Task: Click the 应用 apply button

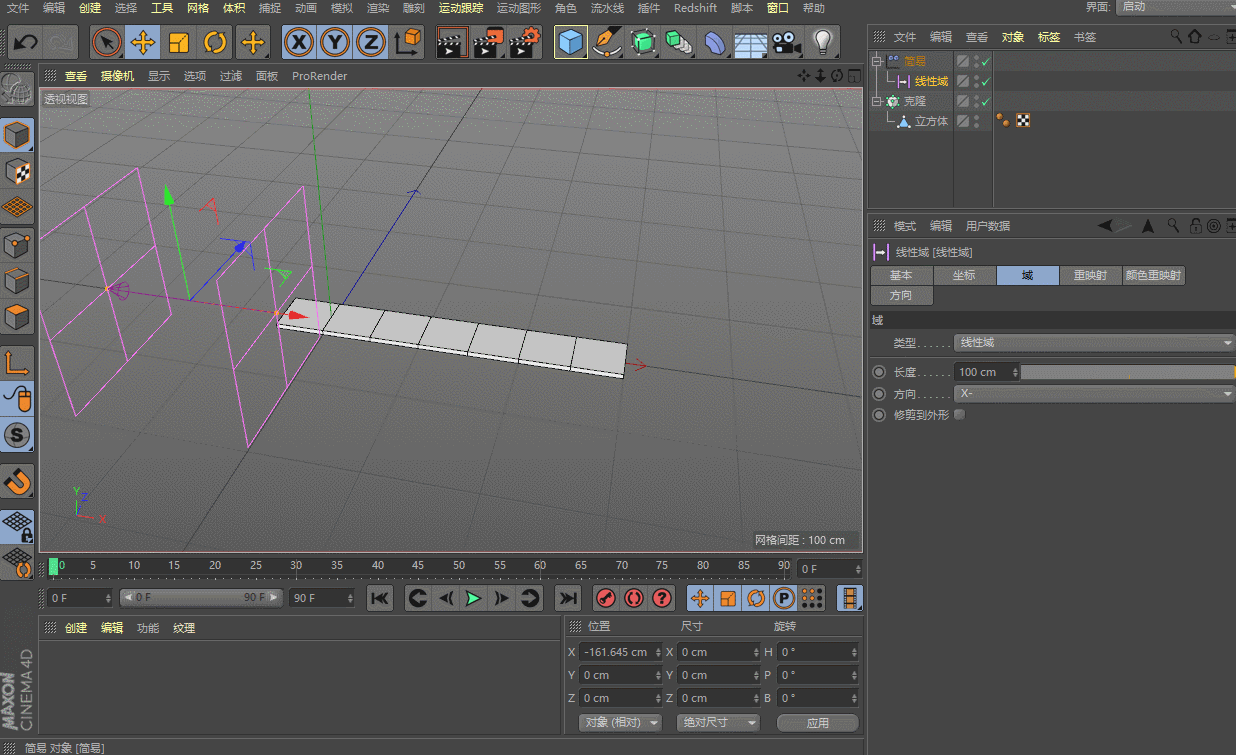Action: click(x=817, y=722)
